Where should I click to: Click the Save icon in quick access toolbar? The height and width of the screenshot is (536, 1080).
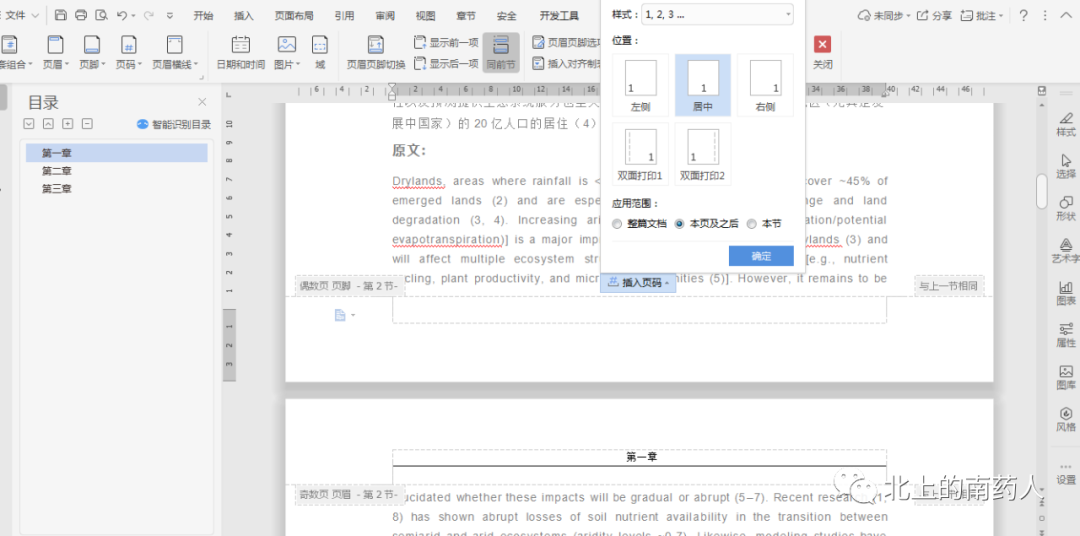(x=61, y=15)
